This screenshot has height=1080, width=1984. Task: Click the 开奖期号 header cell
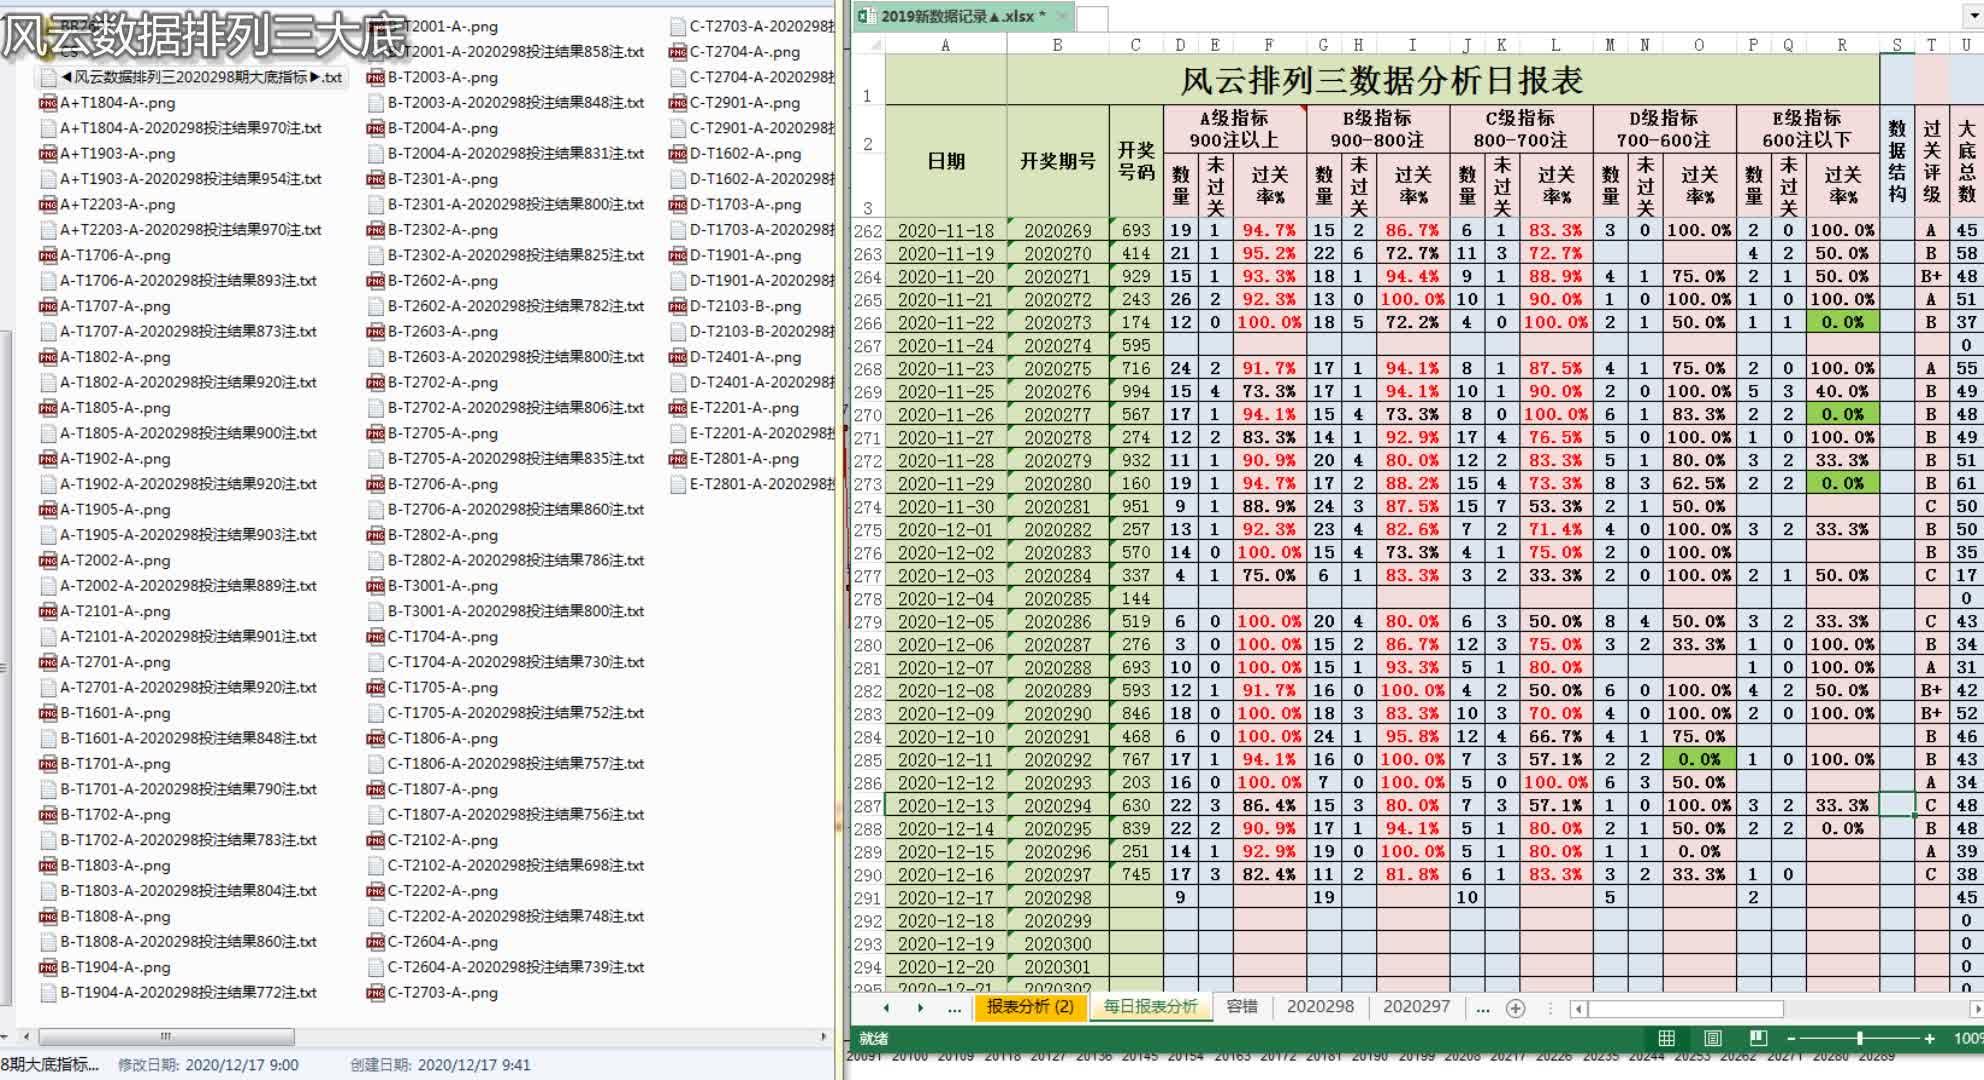[1058, 161]
